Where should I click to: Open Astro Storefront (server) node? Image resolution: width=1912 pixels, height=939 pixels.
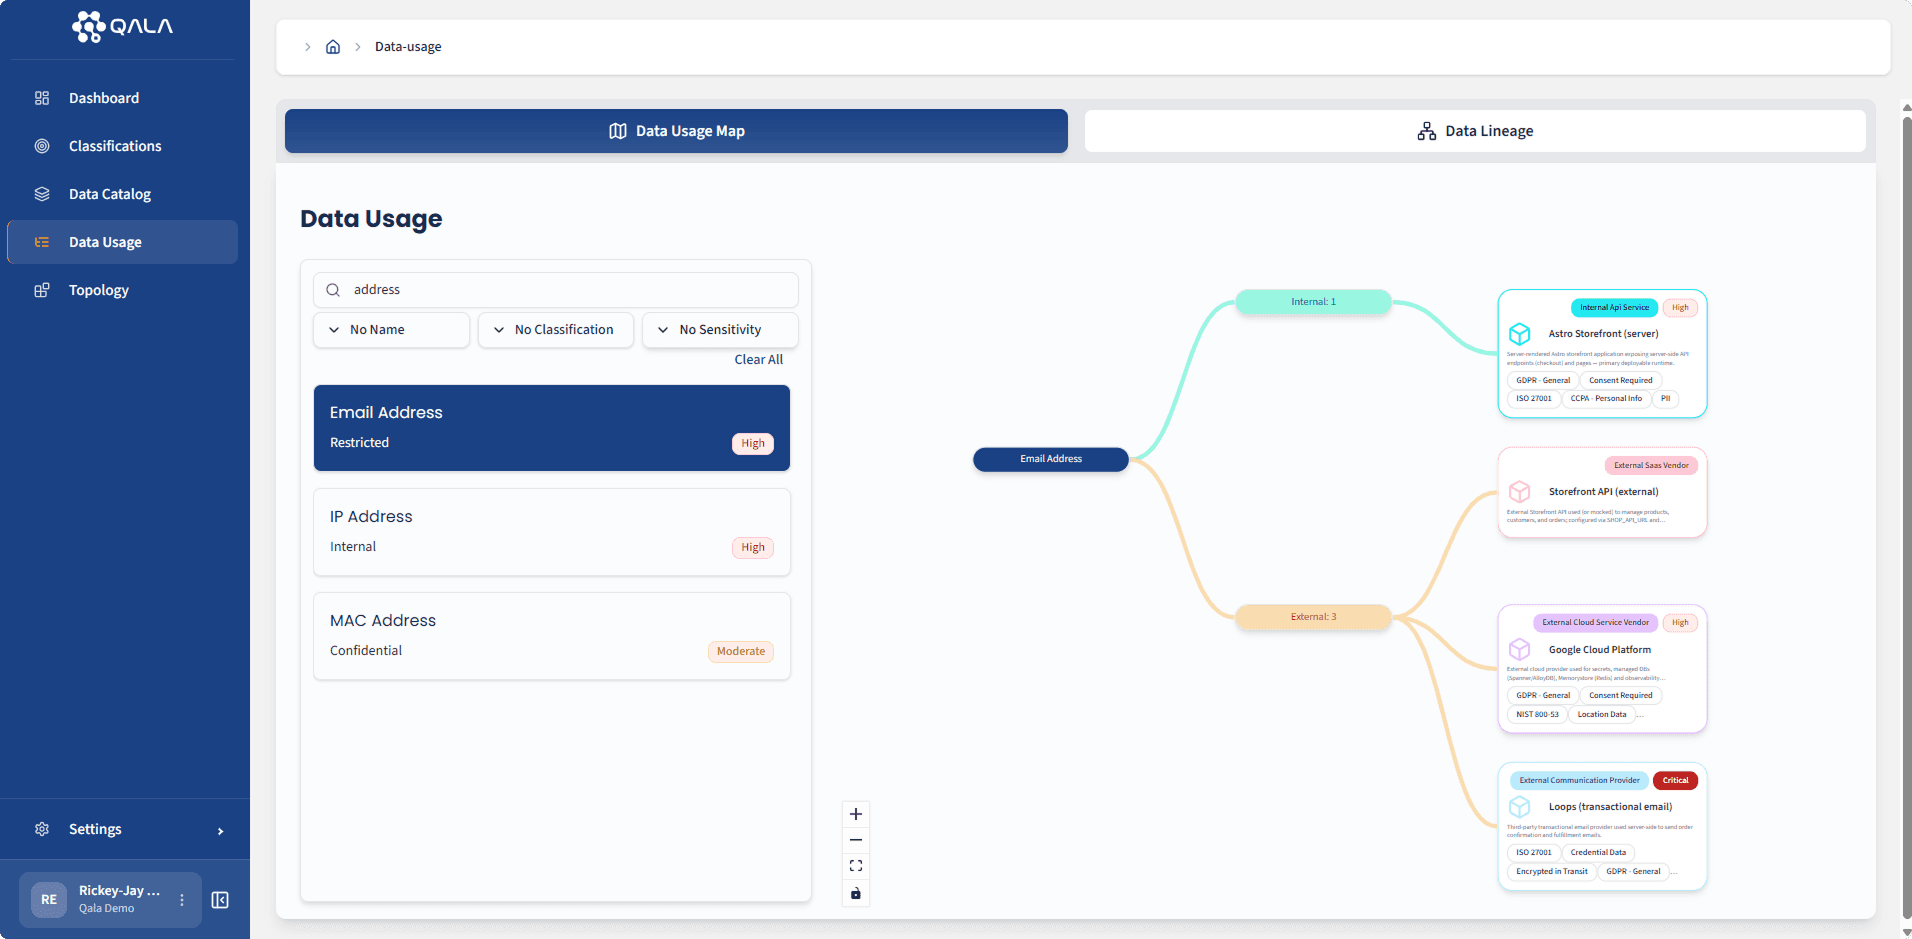1602,354
